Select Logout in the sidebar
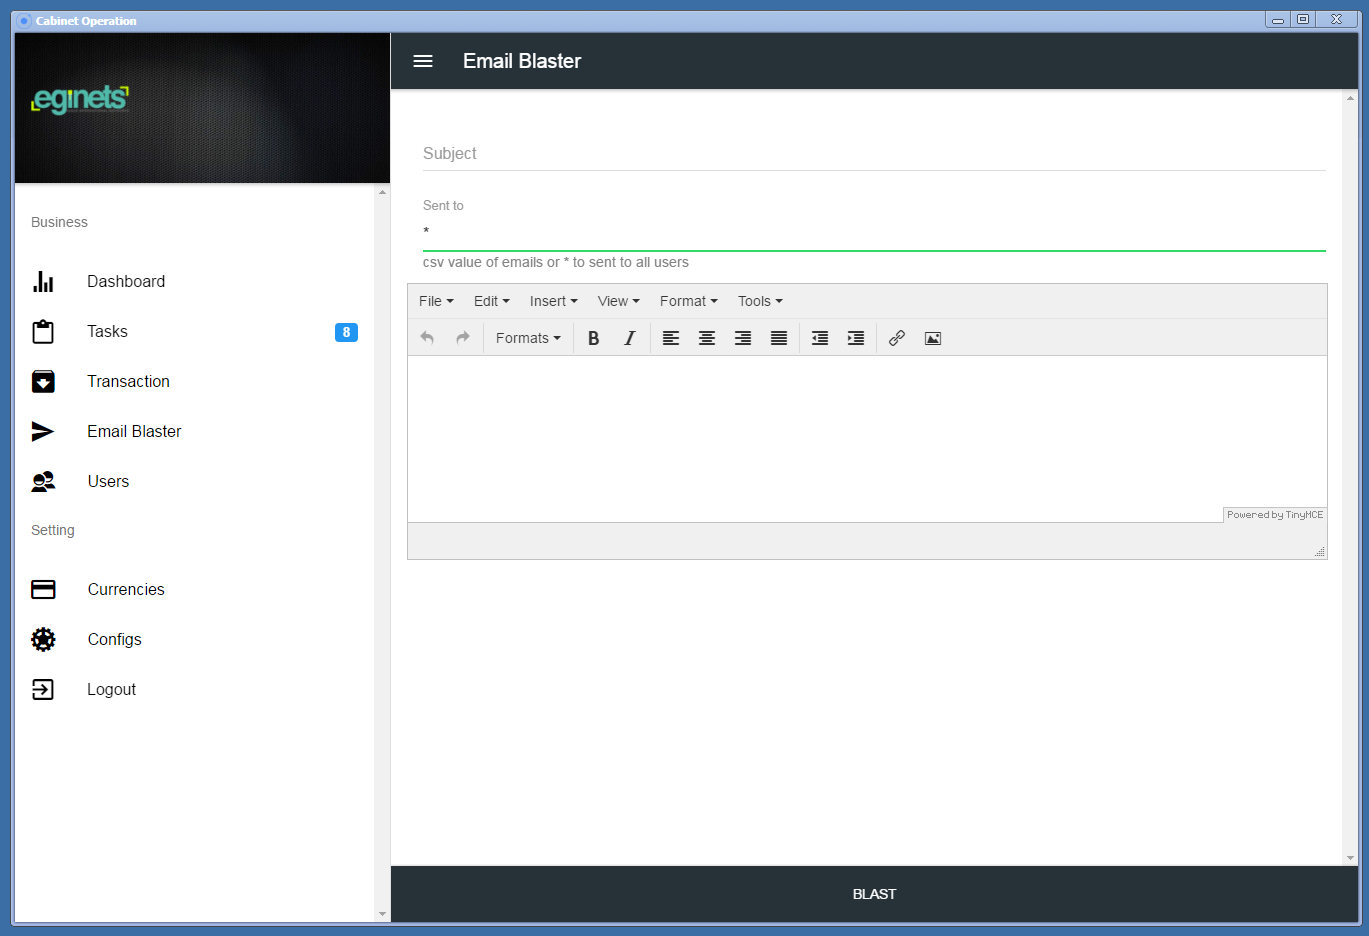Image resolution: width=1369 pixels, height=936 pixels. click(112, 689)
